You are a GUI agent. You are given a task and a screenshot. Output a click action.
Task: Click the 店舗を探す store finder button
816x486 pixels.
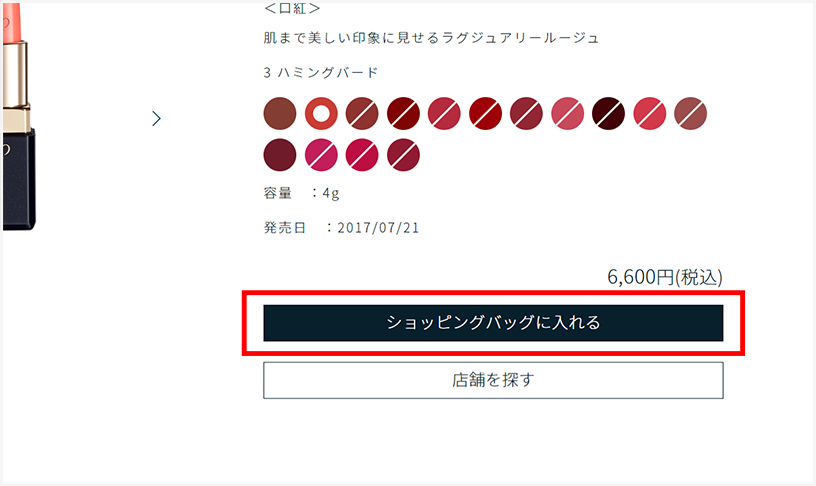point(493,380)
